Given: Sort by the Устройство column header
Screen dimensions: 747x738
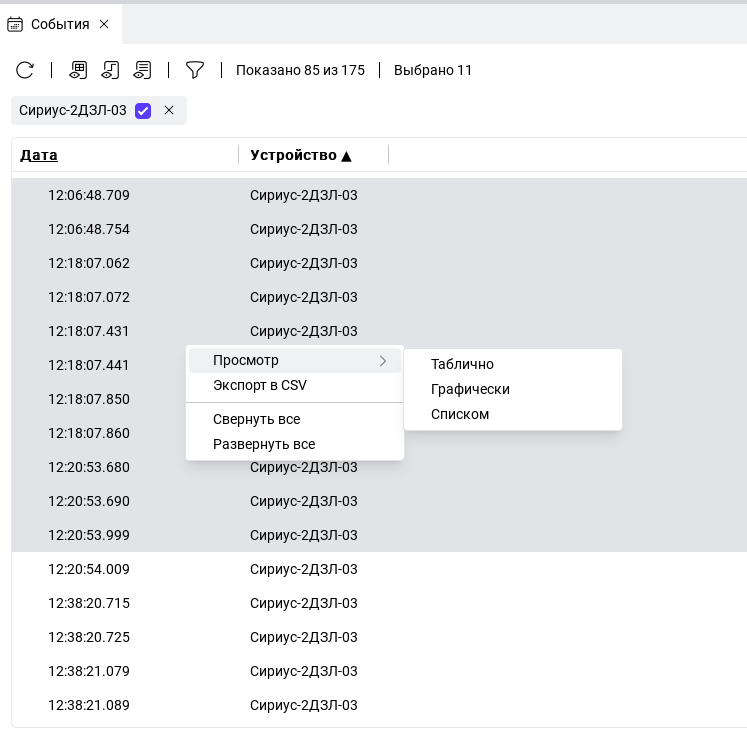Looking at the screenshot, I should [x=300, y=155].
